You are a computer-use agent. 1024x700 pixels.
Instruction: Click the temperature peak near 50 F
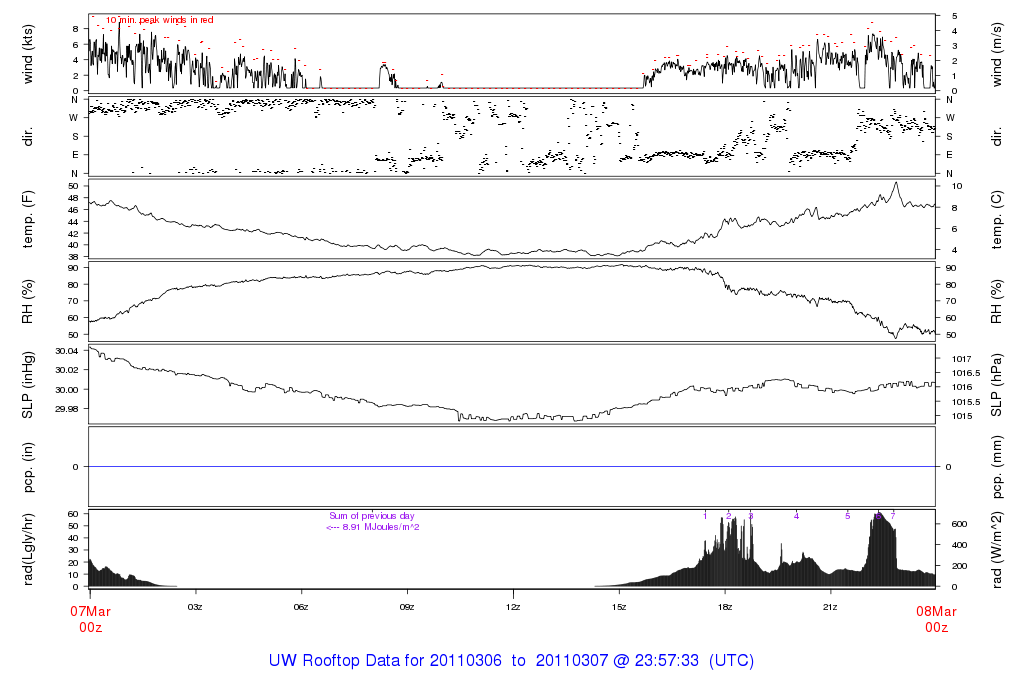tap(896, 183)
